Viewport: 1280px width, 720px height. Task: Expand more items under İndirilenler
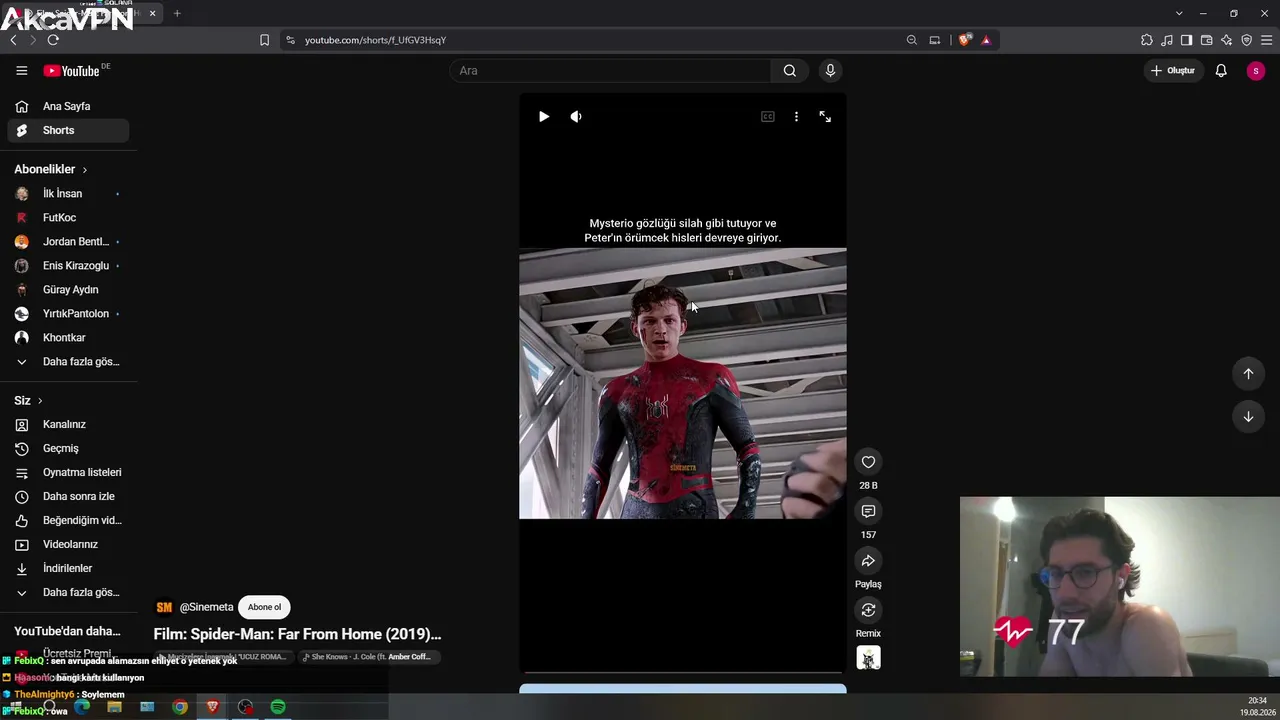point(68,593)
